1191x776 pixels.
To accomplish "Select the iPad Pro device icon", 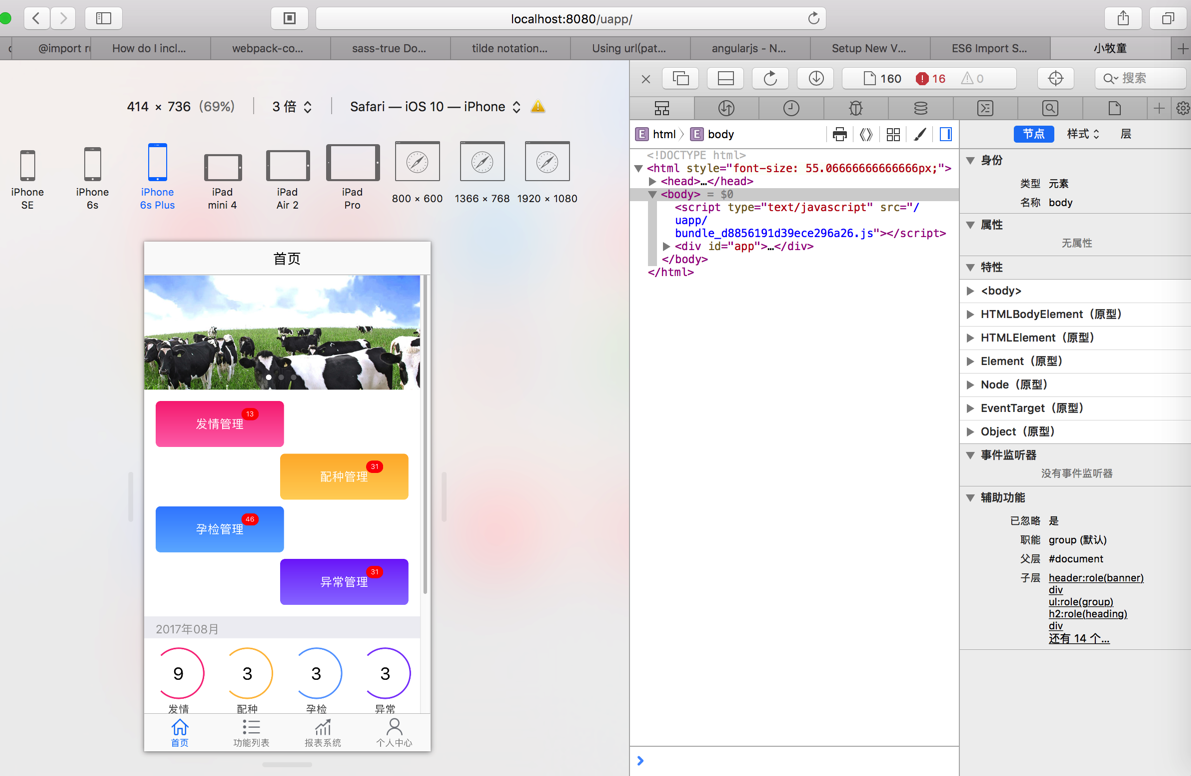I will pos(352,162).
